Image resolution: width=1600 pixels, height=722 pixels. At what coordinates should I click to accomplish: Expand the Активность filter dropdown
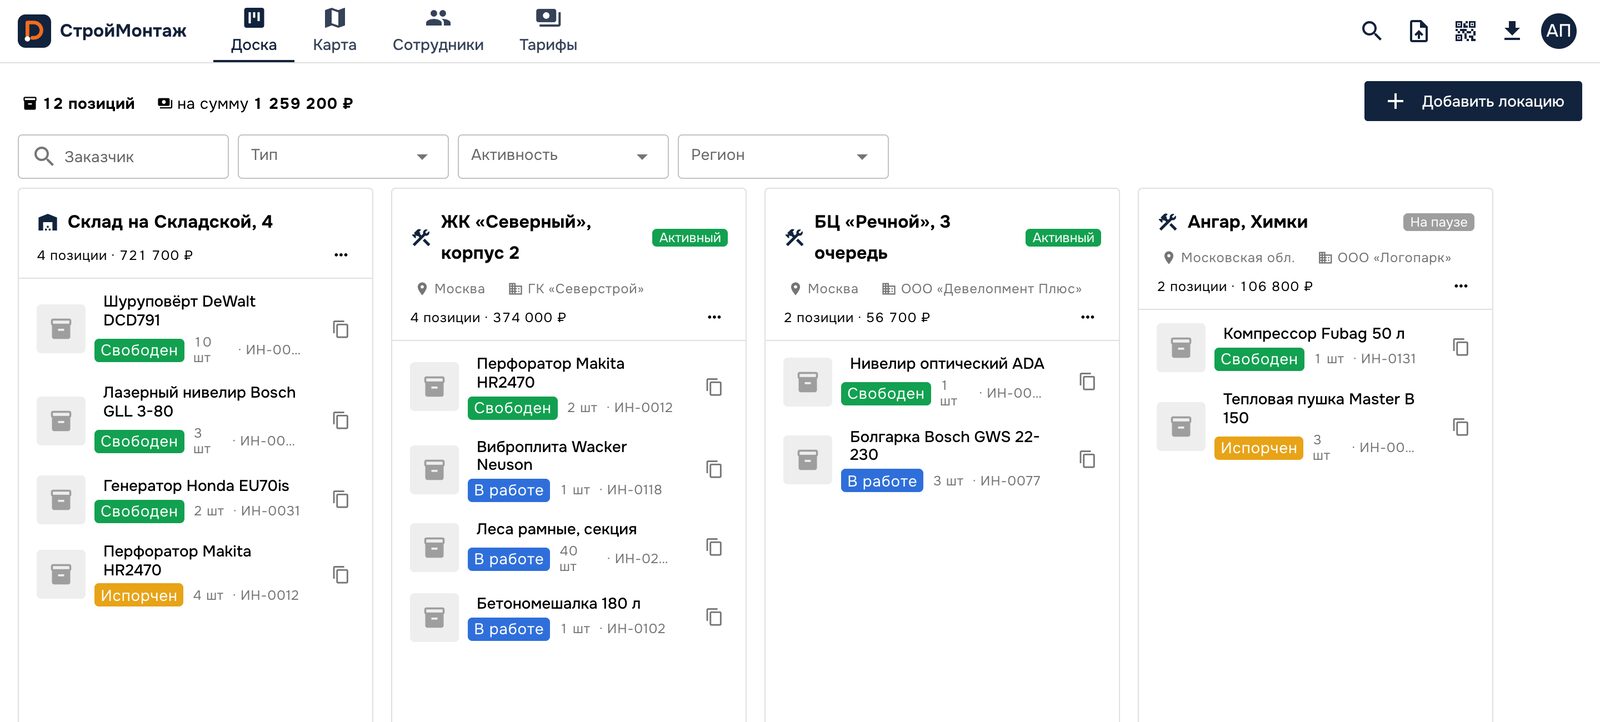click(x=563, y=156)
